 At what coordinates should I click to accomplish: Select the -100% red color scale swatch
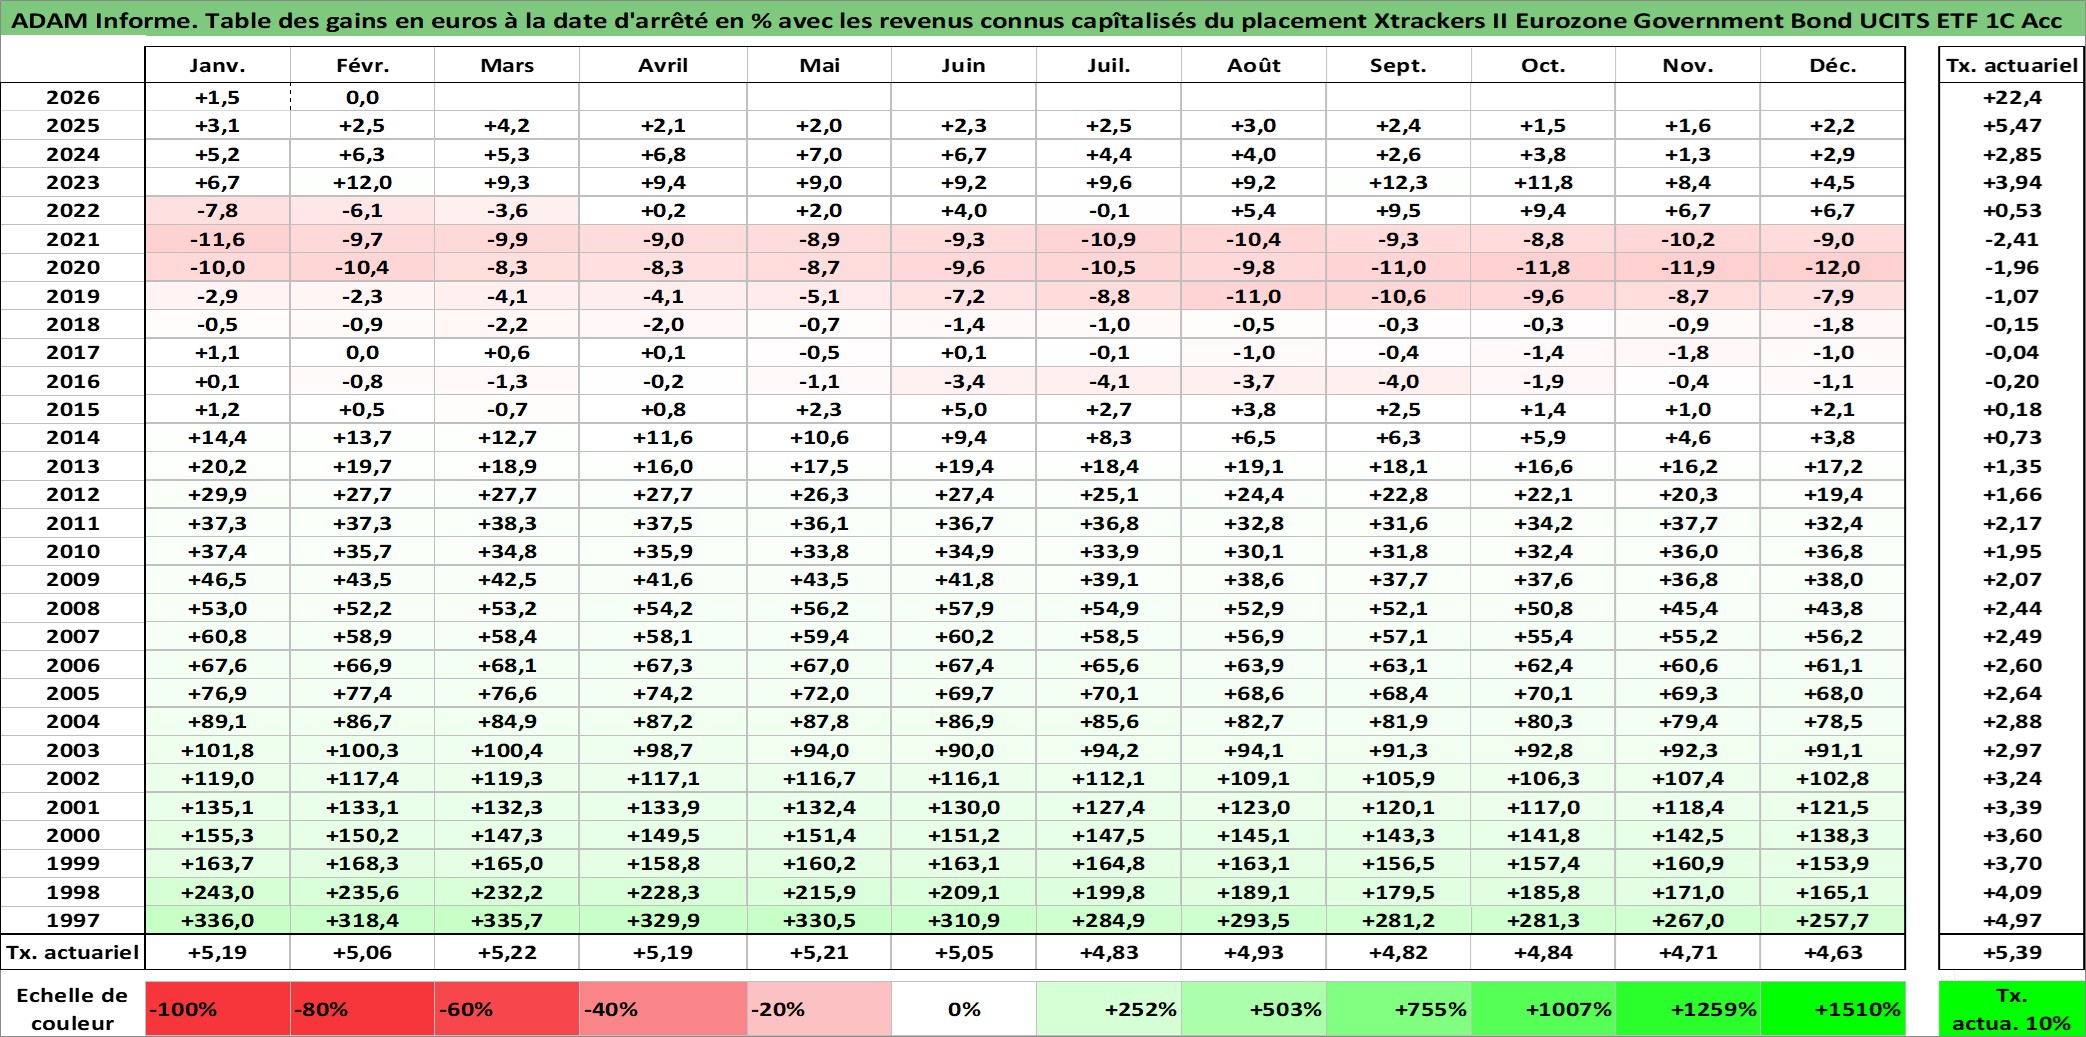[218, 1008]
